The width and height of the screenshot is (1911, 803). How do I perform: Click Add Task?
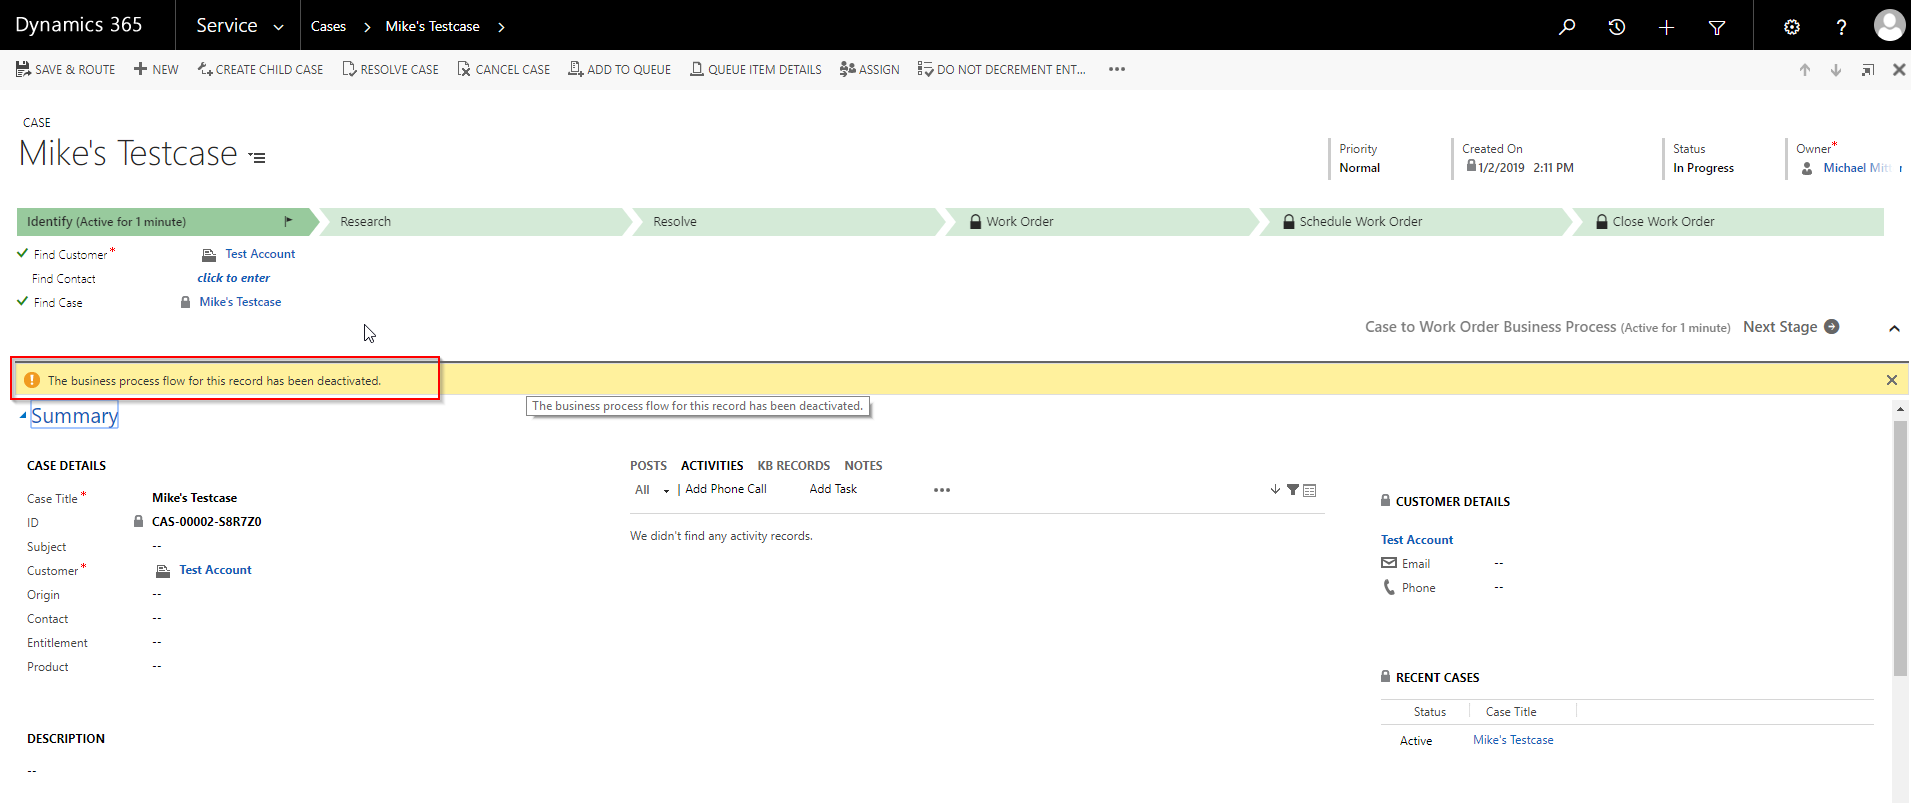click(833, 489)
